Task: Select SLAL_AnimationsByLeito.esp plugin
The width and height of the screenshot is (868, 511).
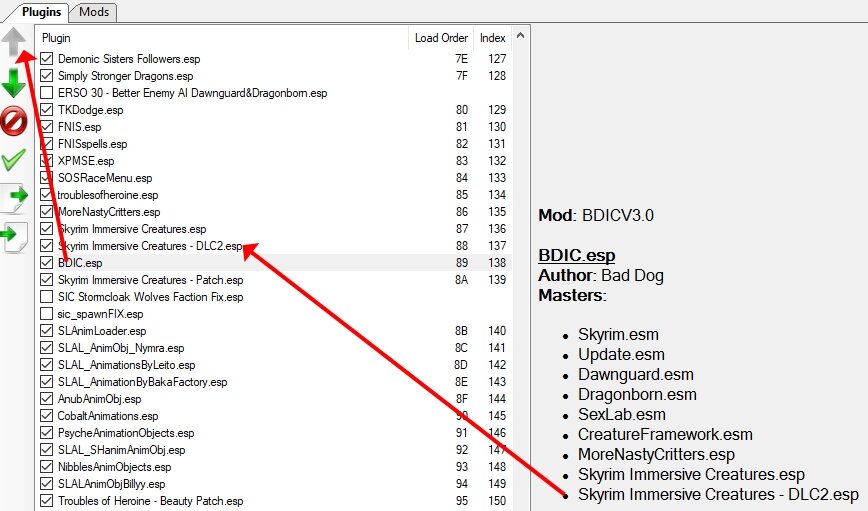Action: coord(274,365)
